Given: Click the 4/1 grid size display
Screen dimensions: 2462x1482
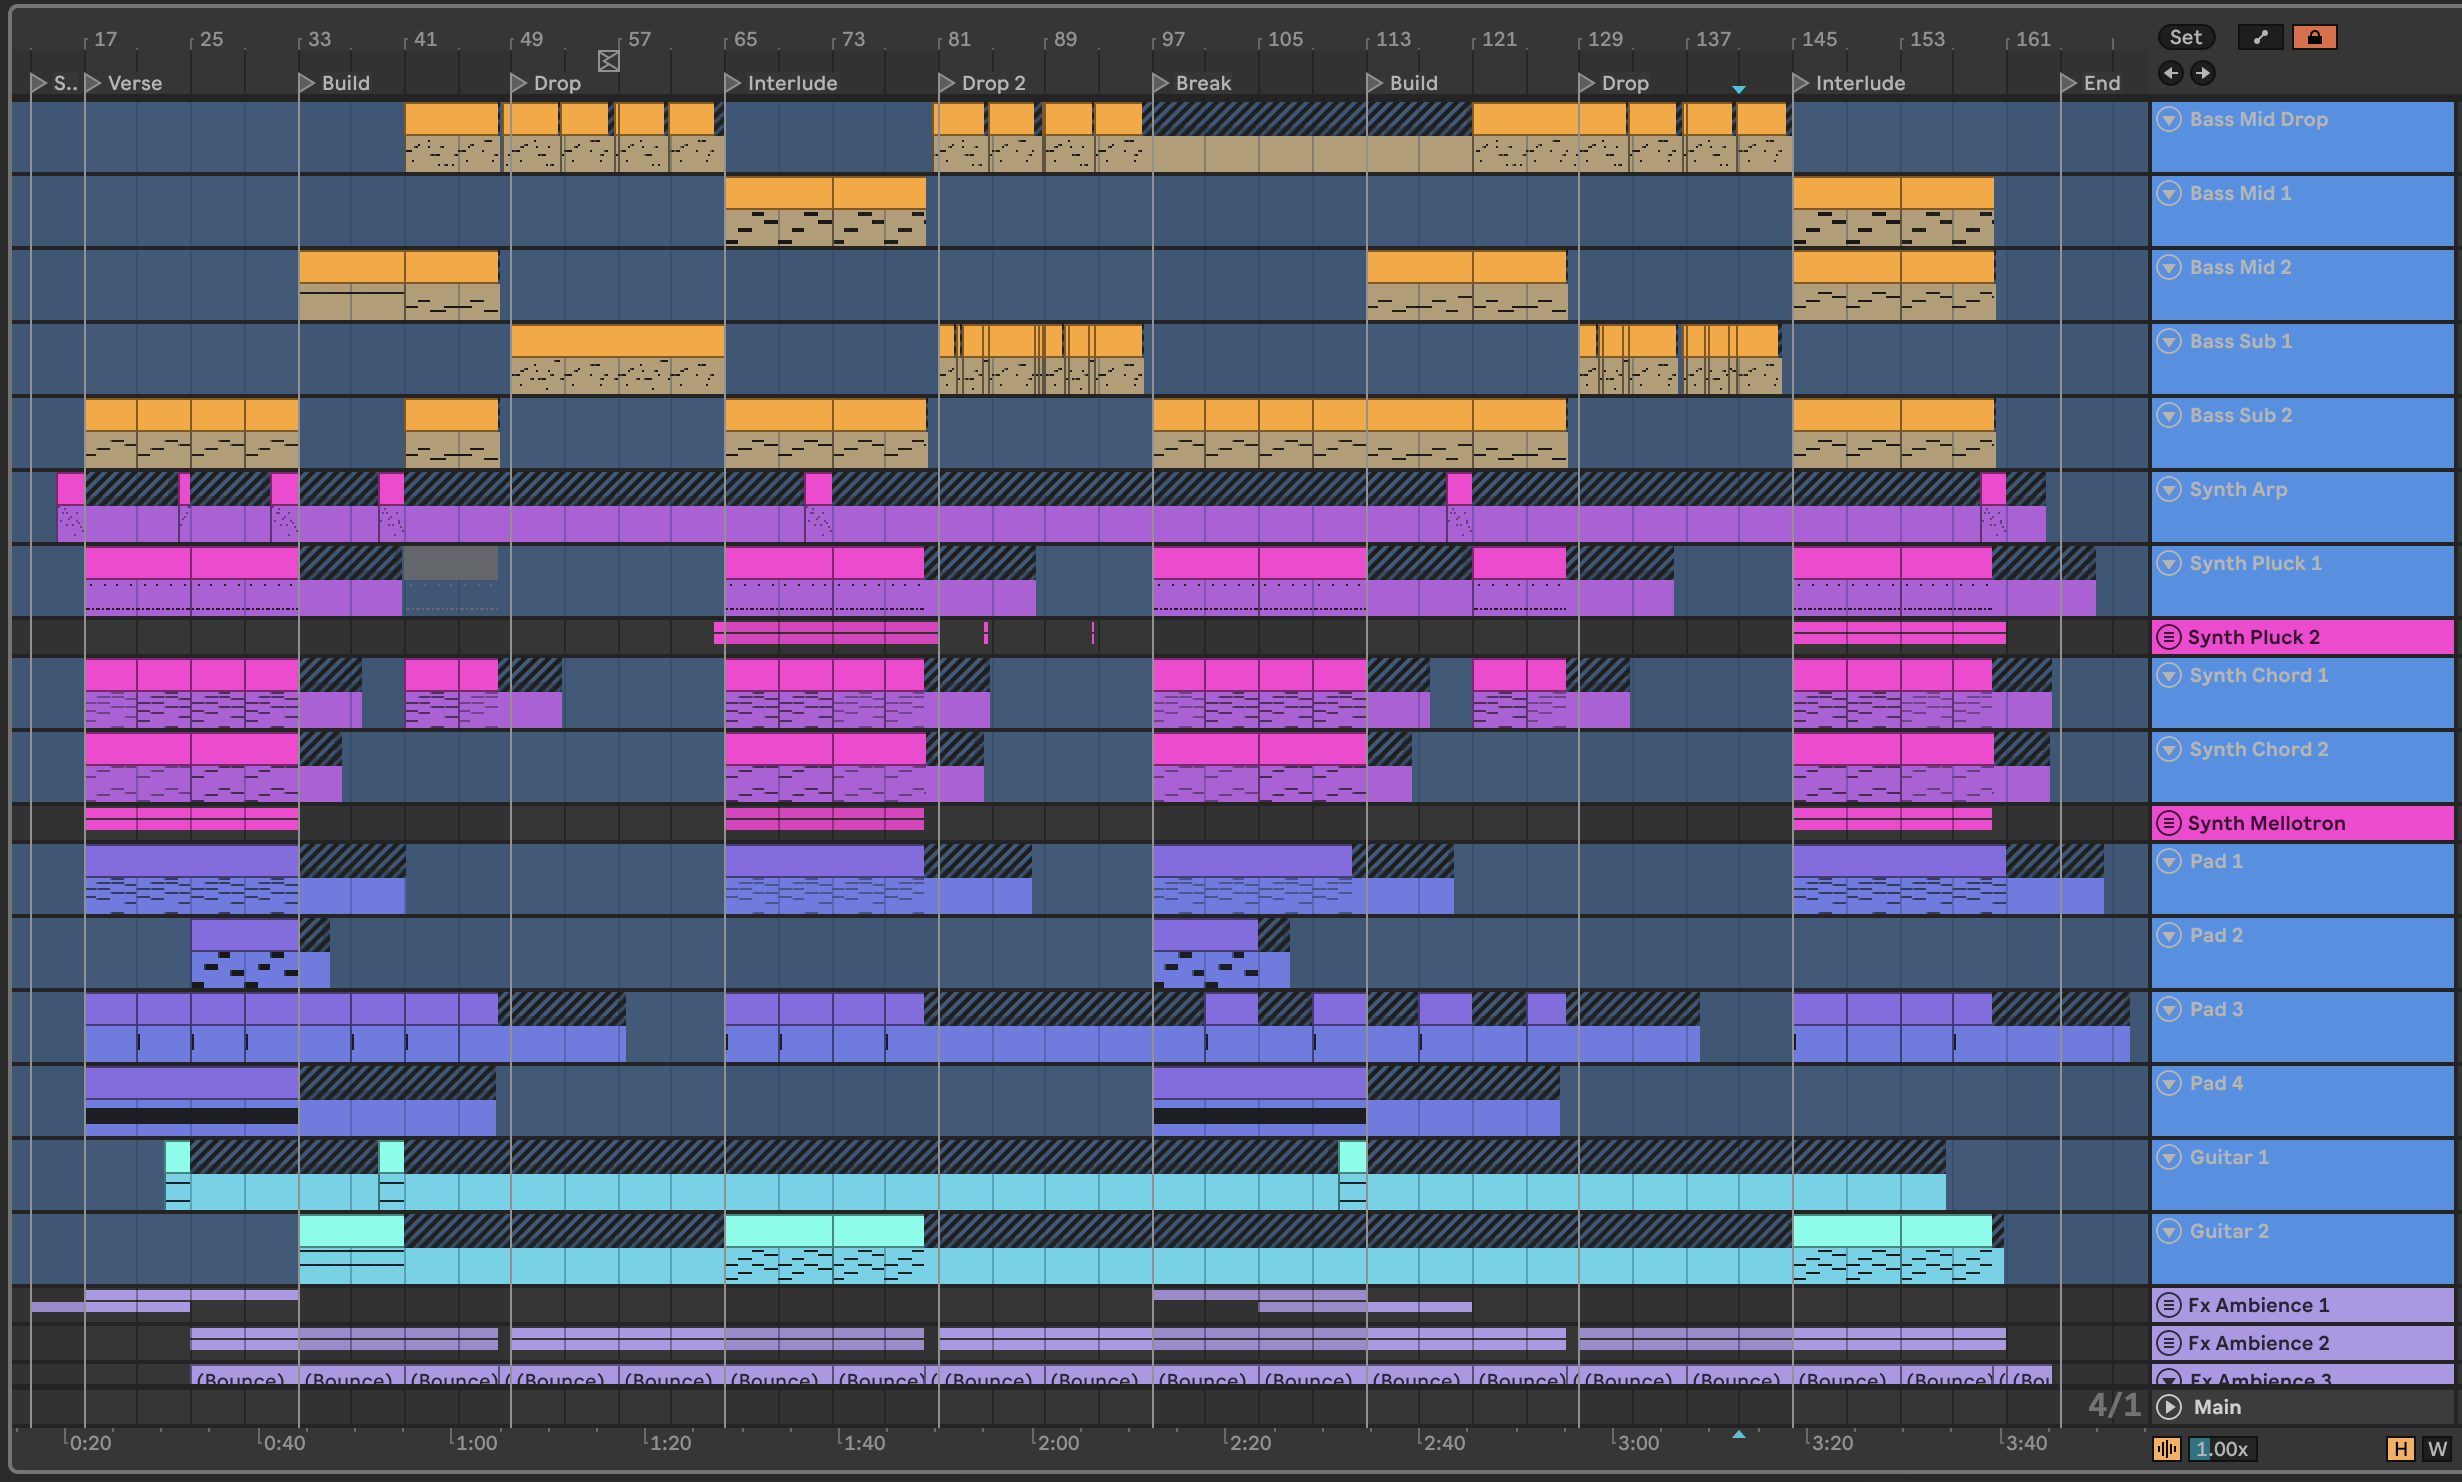Looking at the screenshot, I should pyautogui.click(x=2113, y=1405).
